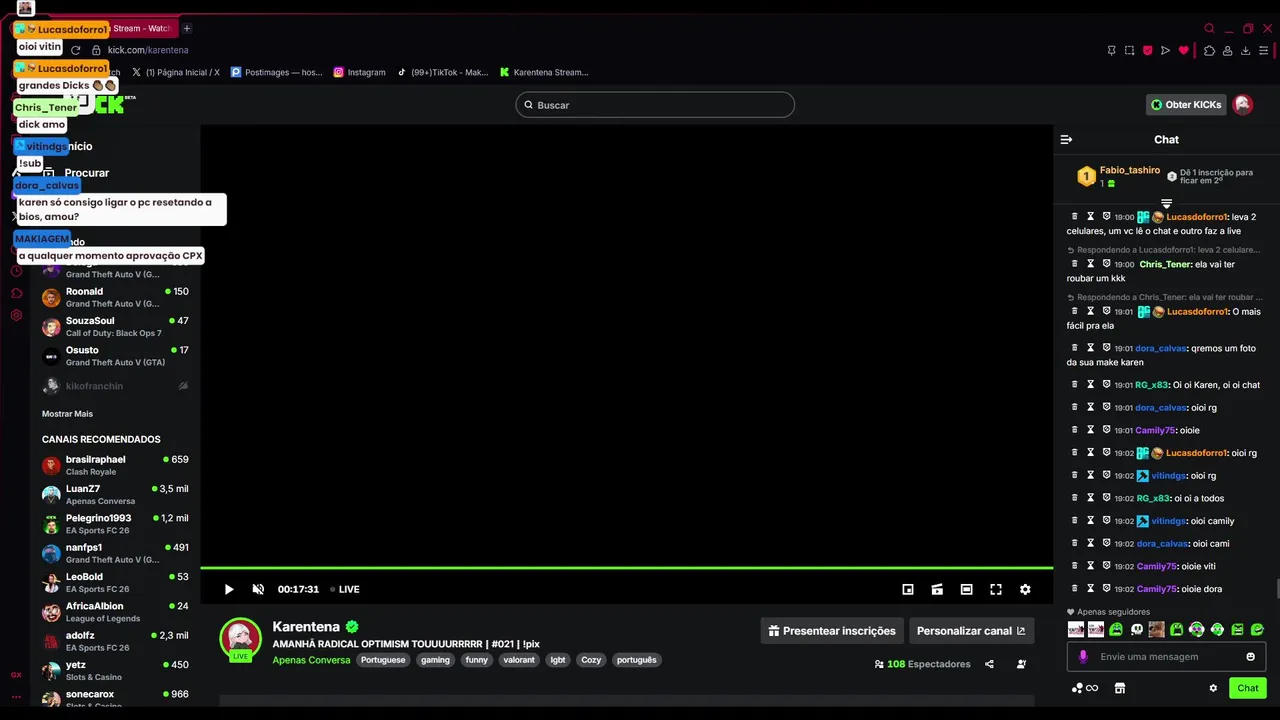This screenshot has height=720, width=1280.
Task: Delete dora_calvas 'qremos um foto' message
Action: (1075, 348)
